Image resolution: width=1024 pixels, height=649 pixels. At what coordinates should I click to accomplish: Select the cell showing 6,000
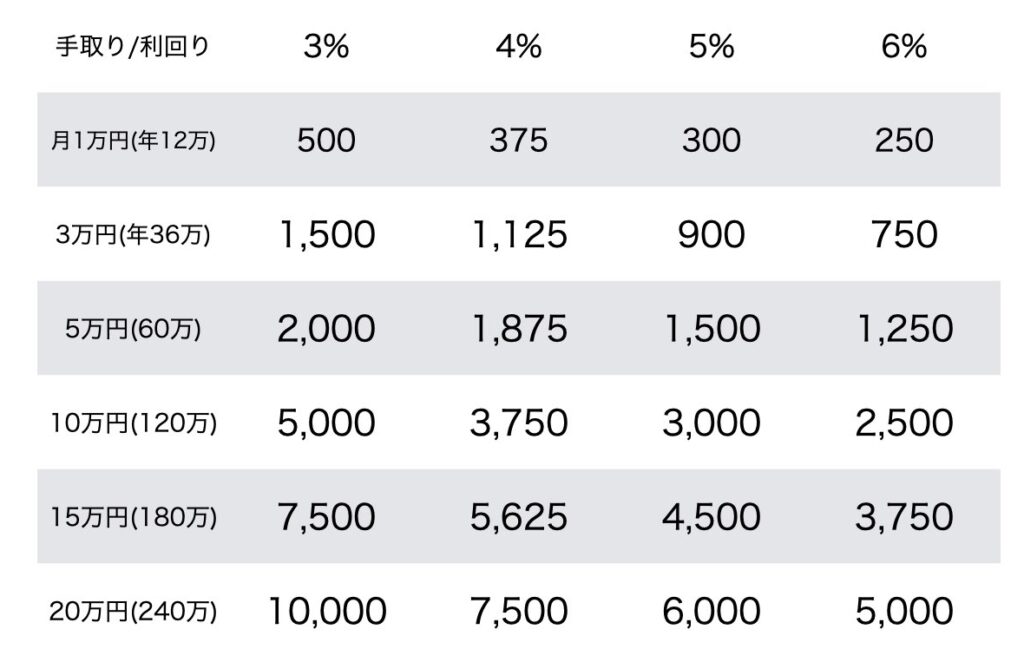[711, 611]
